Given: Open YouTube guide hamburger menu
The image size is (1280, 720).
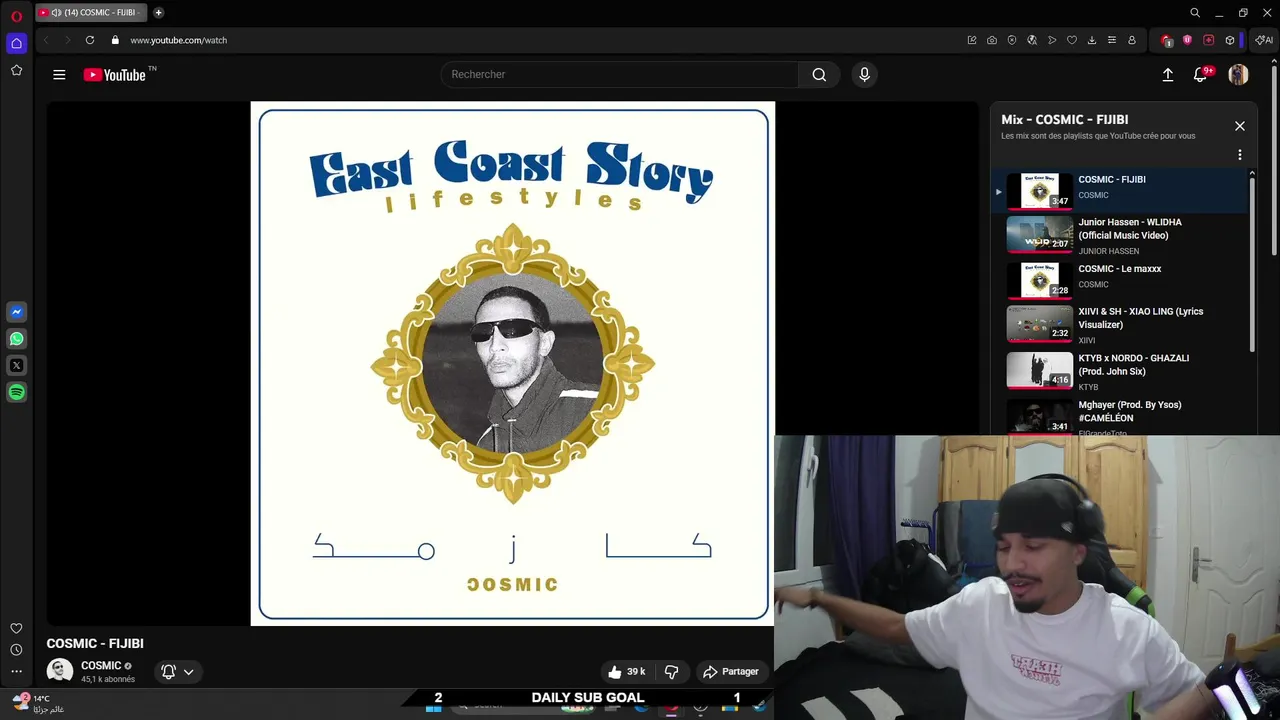Looking at the screenshot, I should point(59,74).
